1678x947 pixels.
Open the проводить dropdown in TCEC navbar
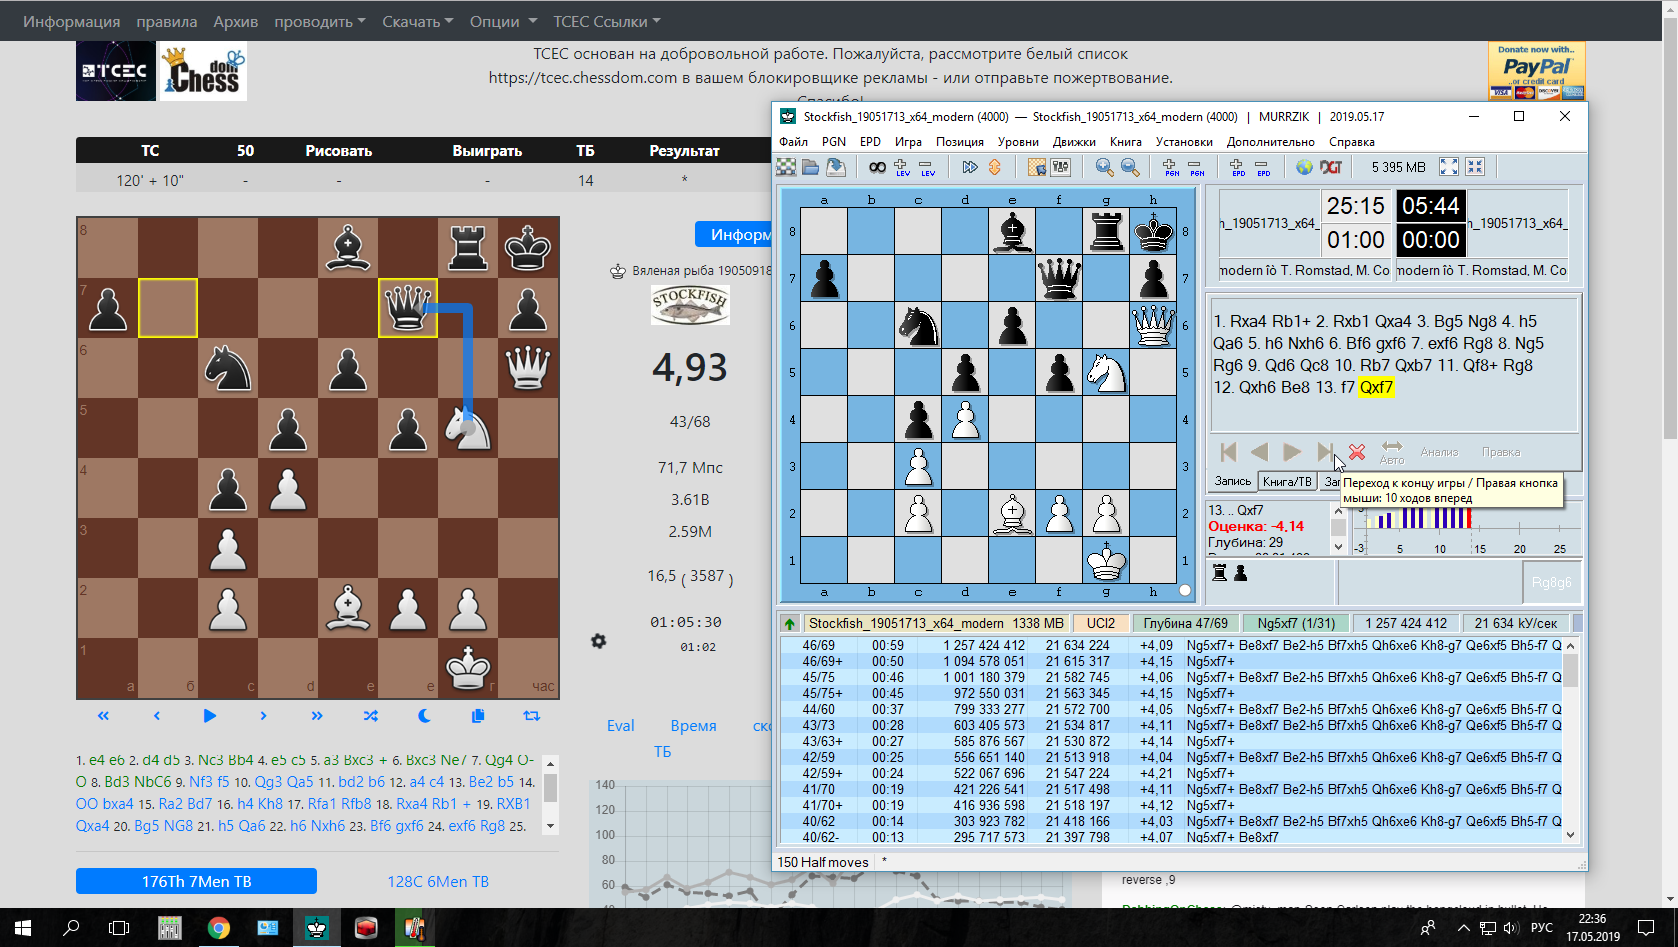[x=320, y=21]
